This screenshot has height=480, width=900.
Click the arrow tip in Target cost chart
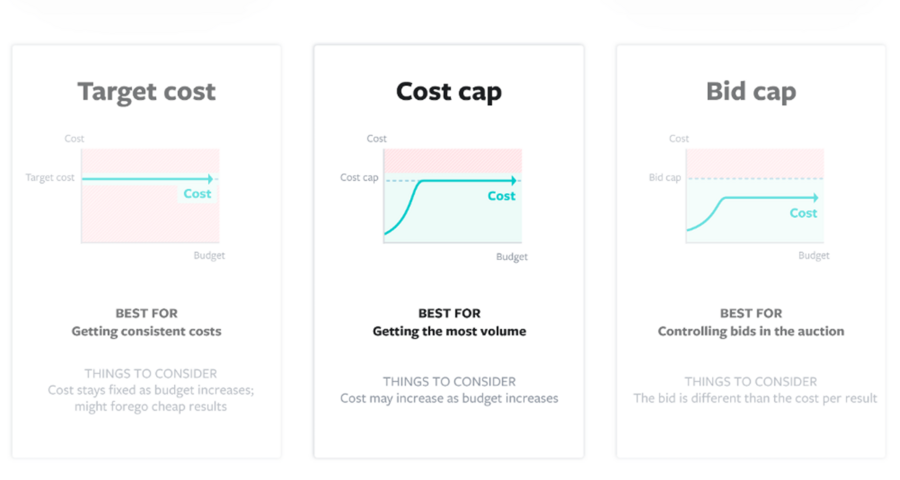211,179
